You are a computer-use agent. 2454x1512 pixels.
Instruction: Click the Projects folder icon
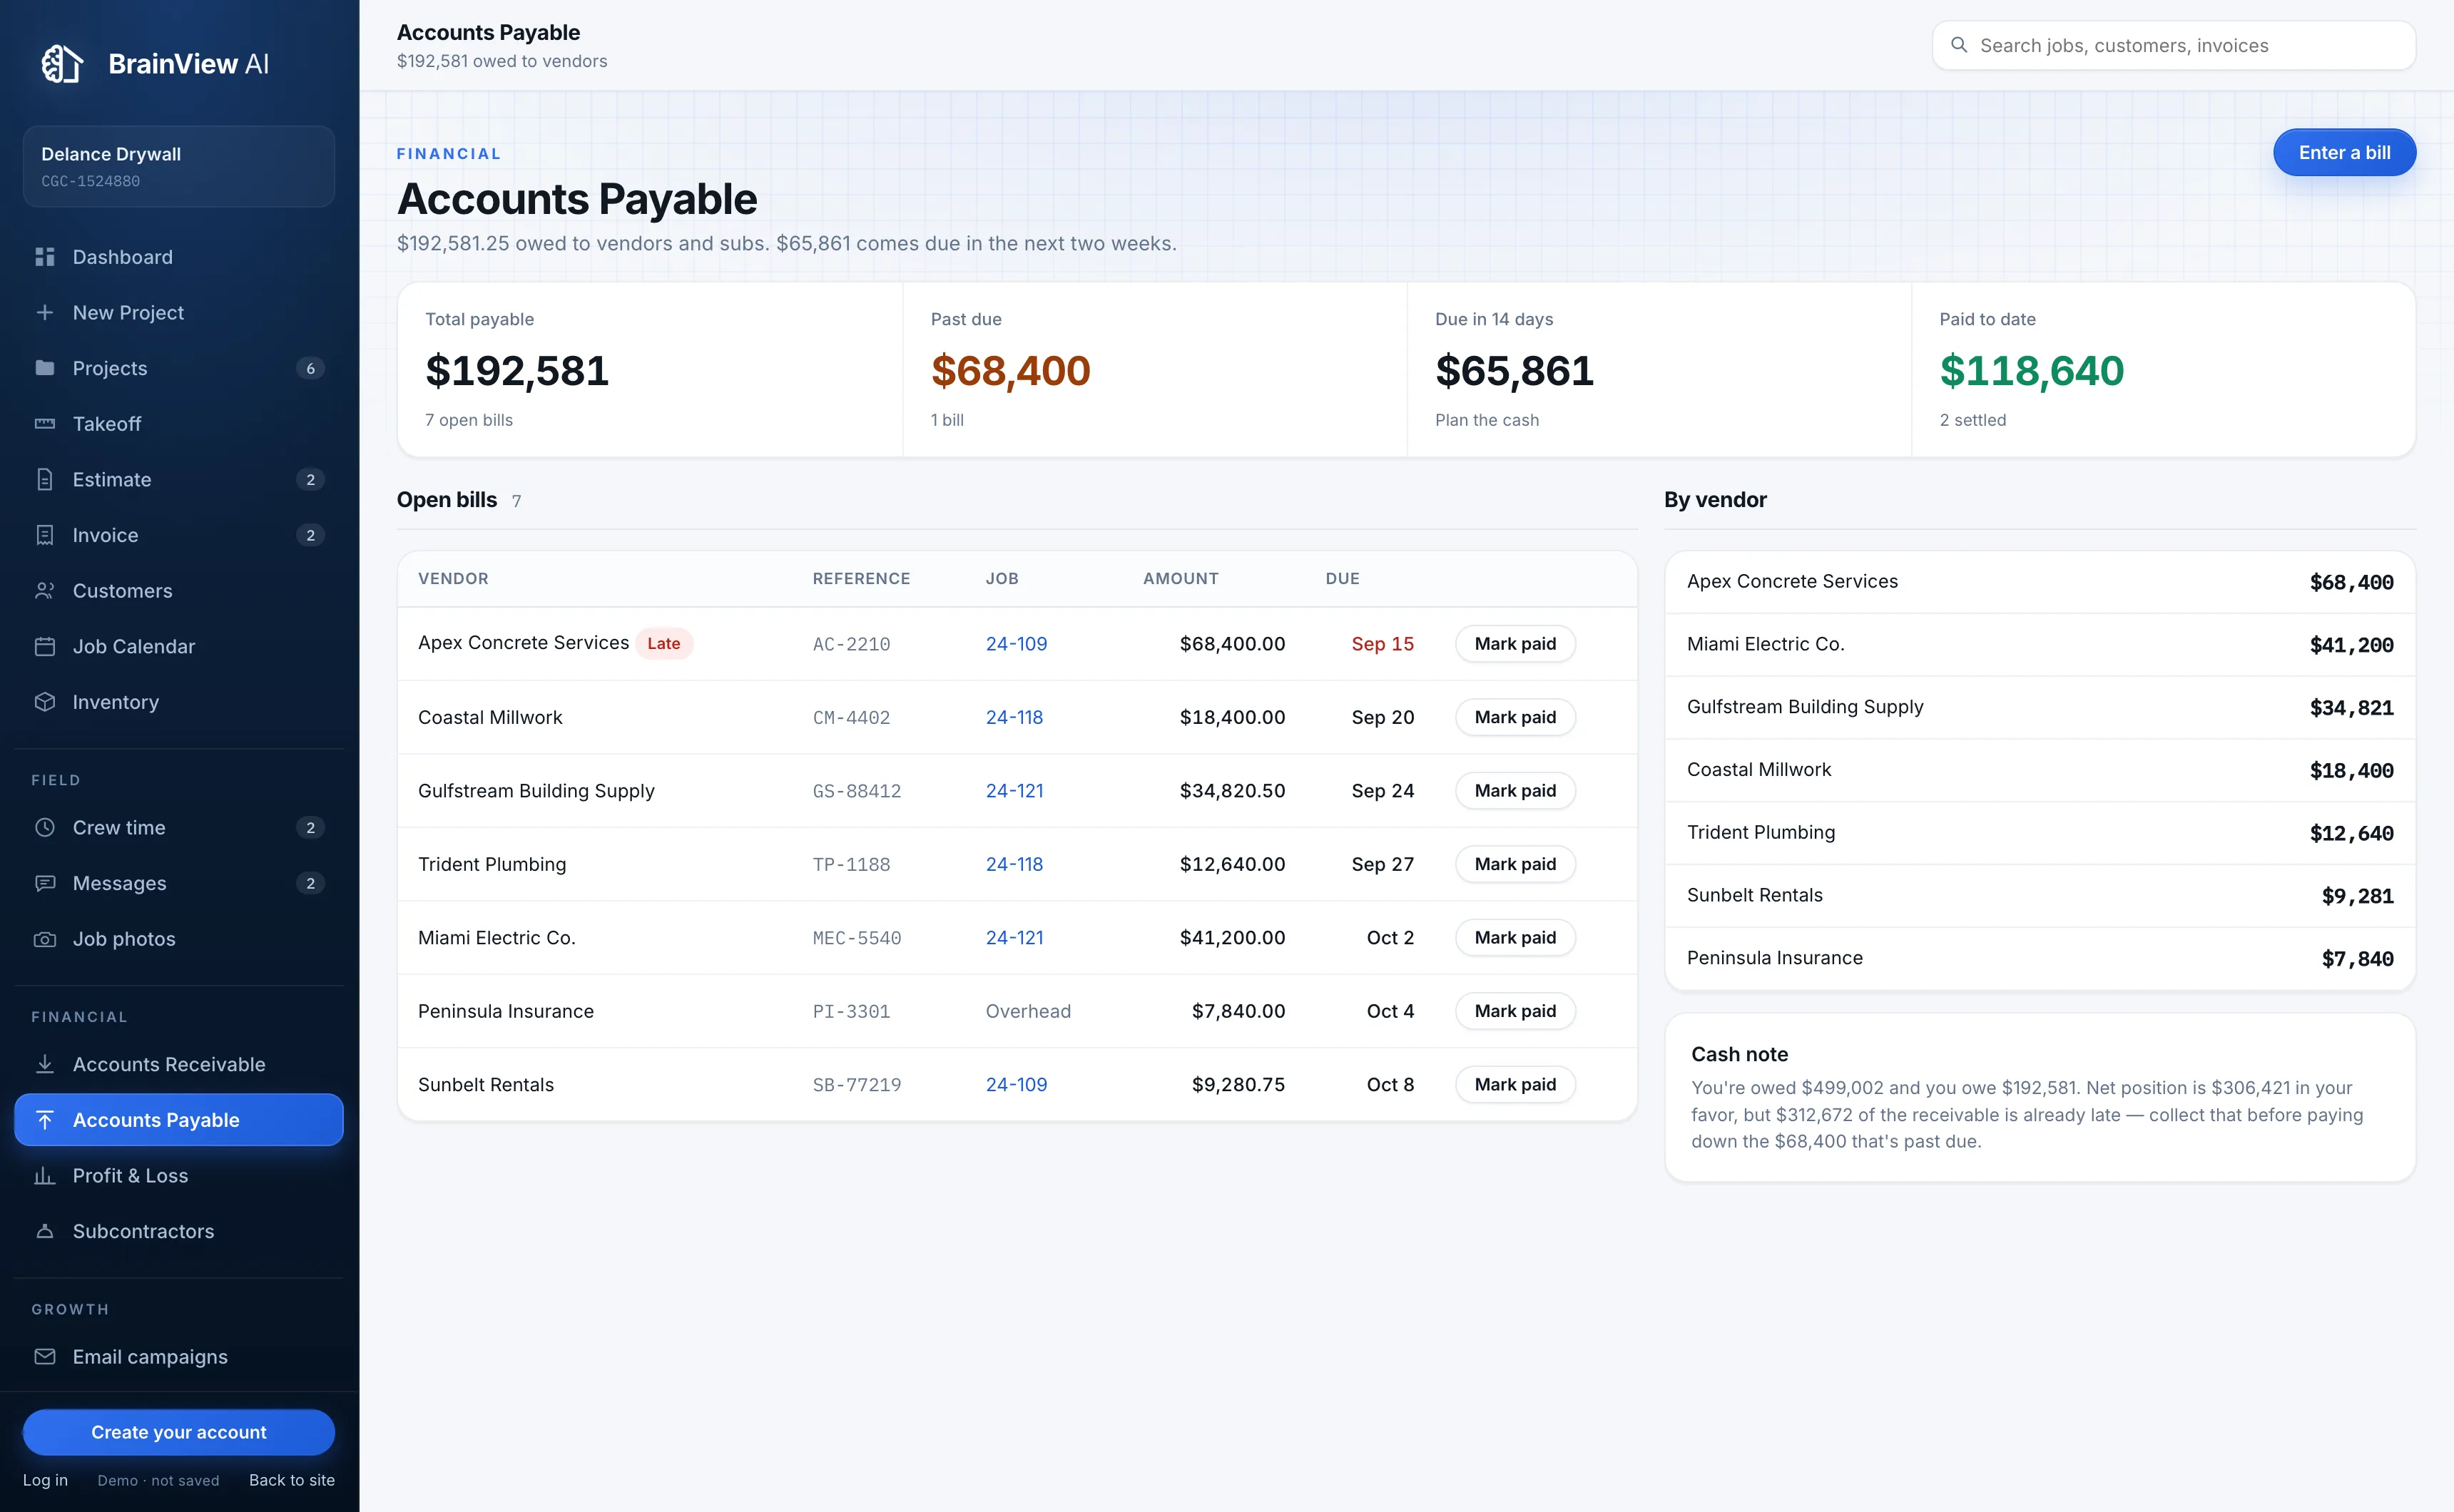click(x=45, y=368)
